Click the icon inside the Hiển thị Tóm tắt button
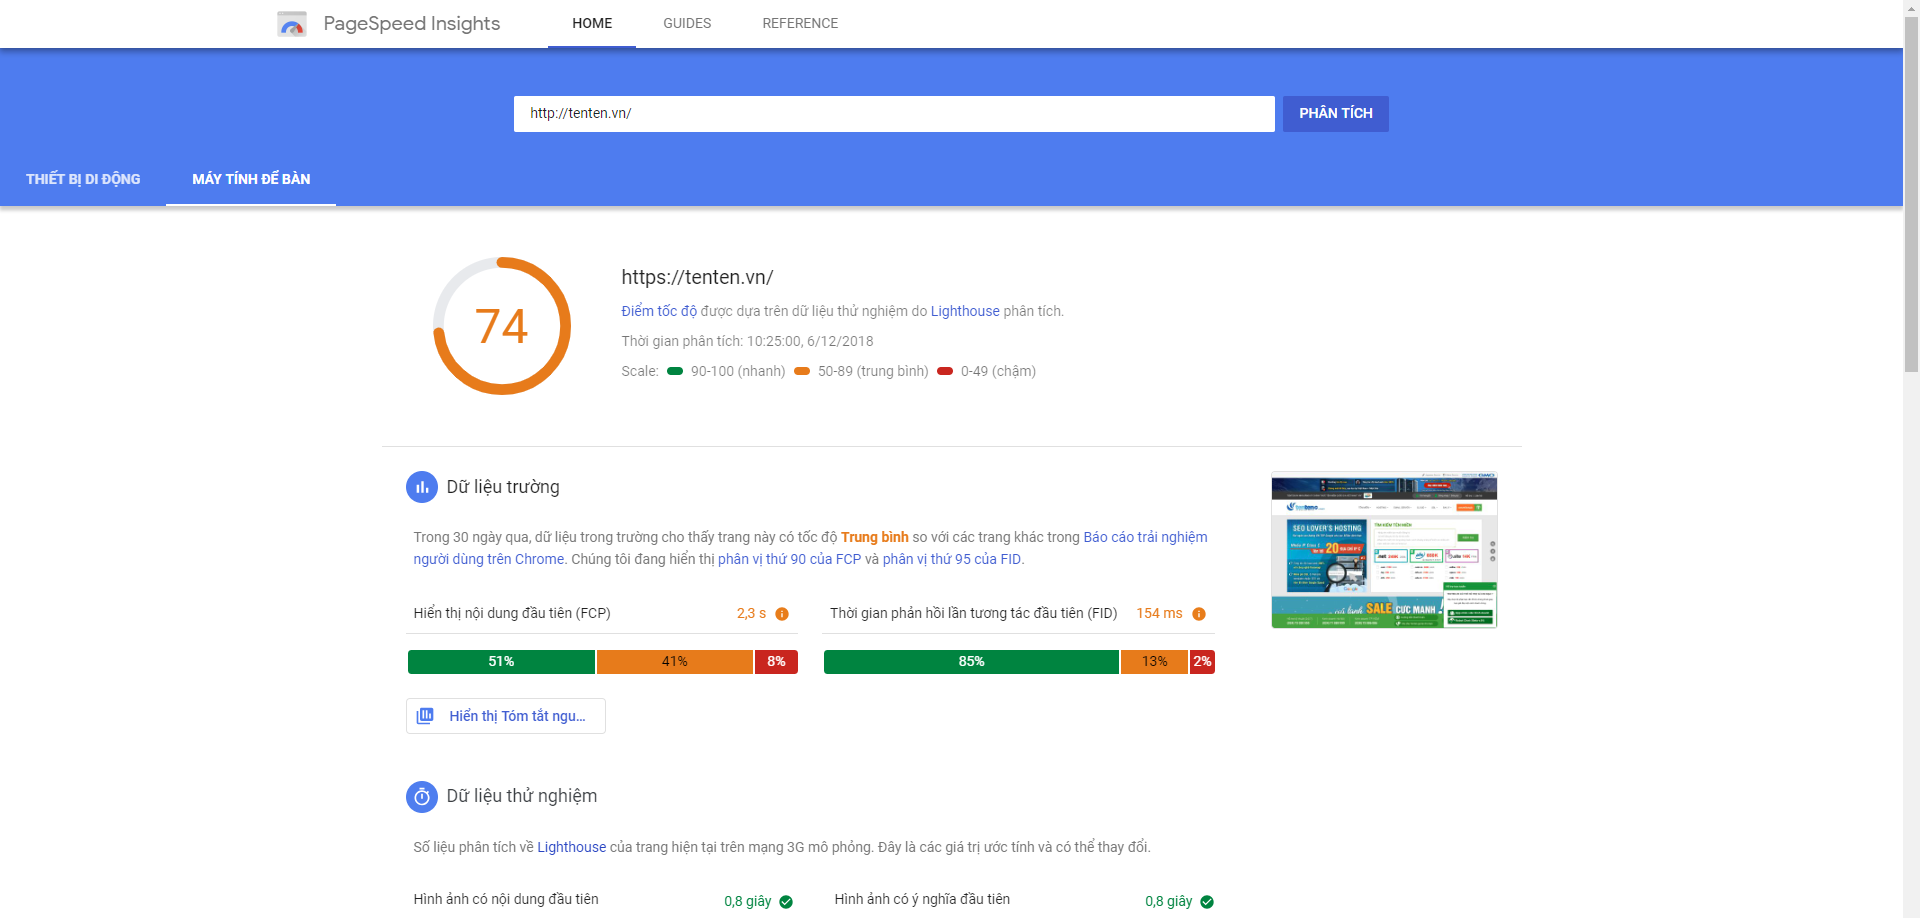This screenshot has width=1920, height=918. (425, 716)
